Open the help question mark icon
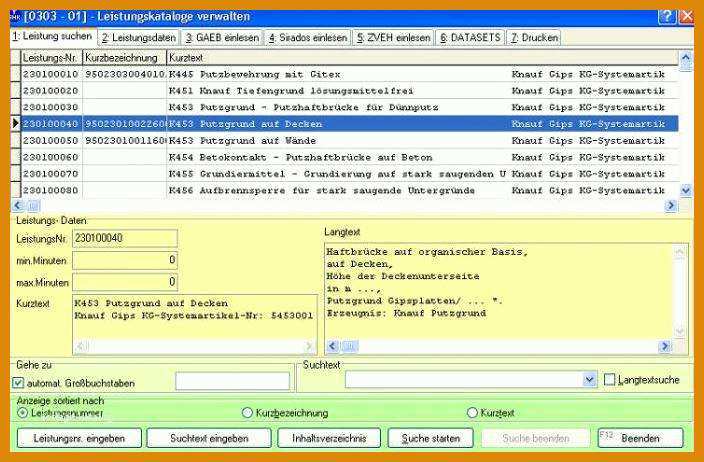 tap(667, 17)
